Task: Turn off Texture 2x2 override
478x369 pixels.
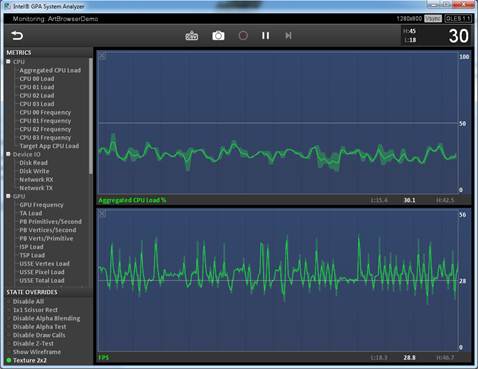Action: click(x=30, y=360)
